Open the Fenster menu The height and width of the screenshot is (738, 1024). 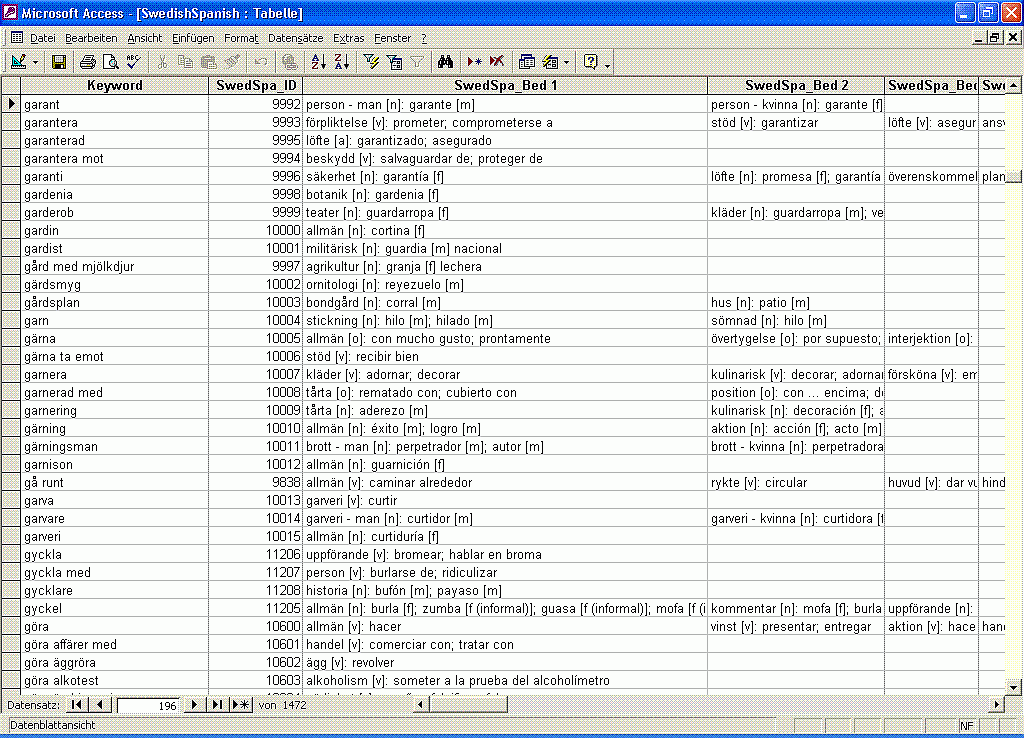pos(392,38)
